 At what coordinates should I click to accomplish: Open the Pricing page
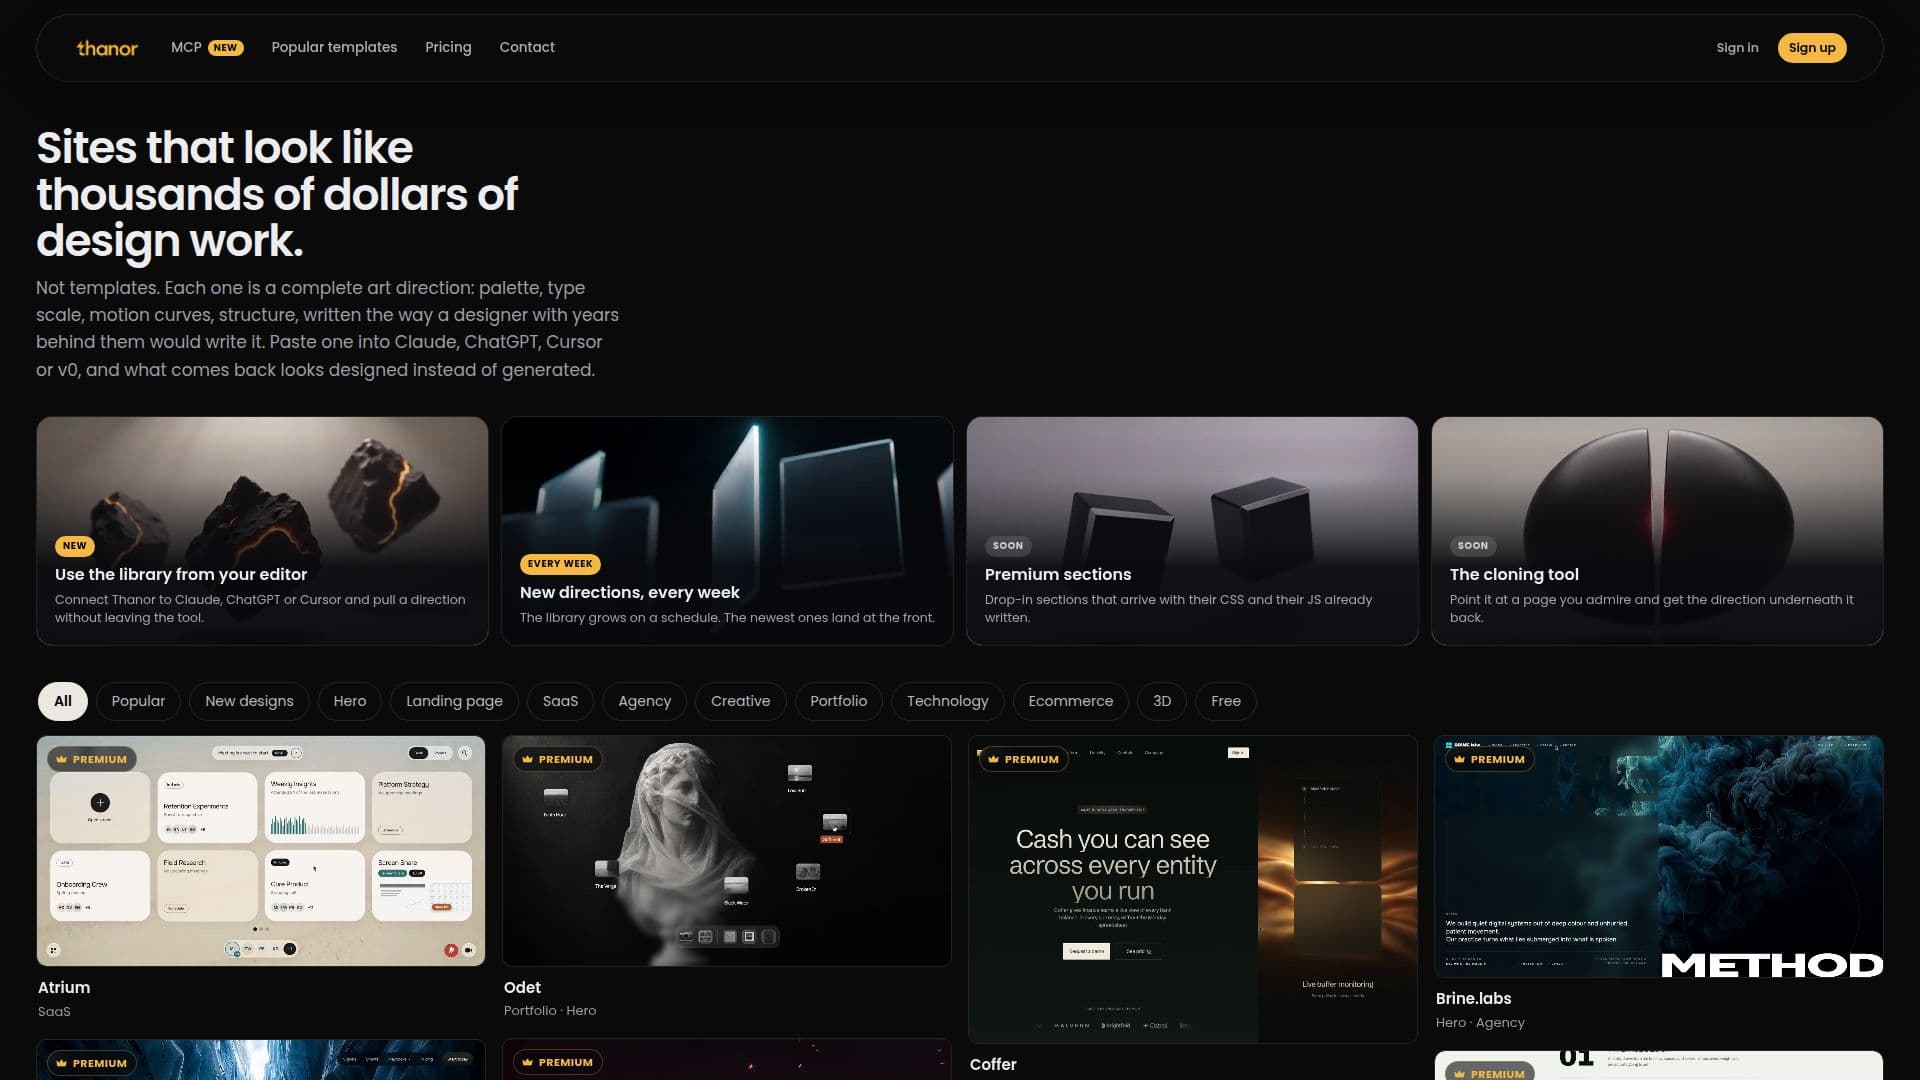tap(448, 47)
